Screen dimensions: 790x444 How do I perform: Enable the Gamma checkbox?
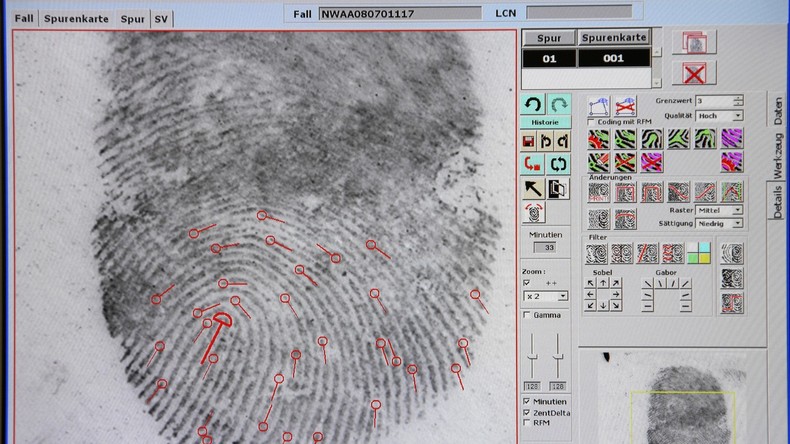click(x=527, y=315)
